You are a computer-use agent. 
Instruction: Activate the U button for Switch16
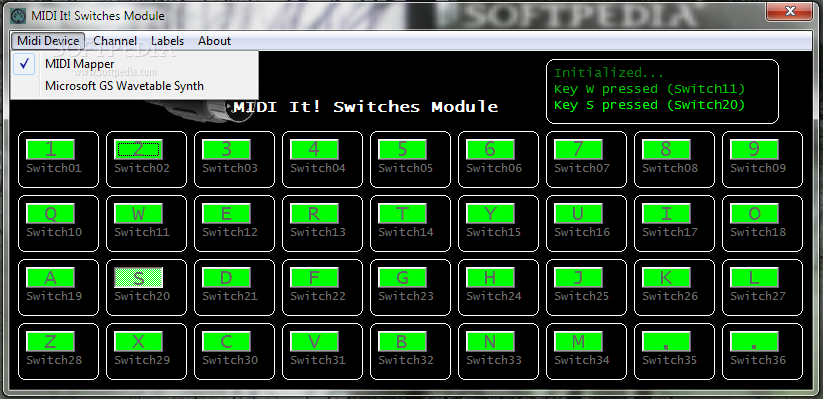pos(578,214)
